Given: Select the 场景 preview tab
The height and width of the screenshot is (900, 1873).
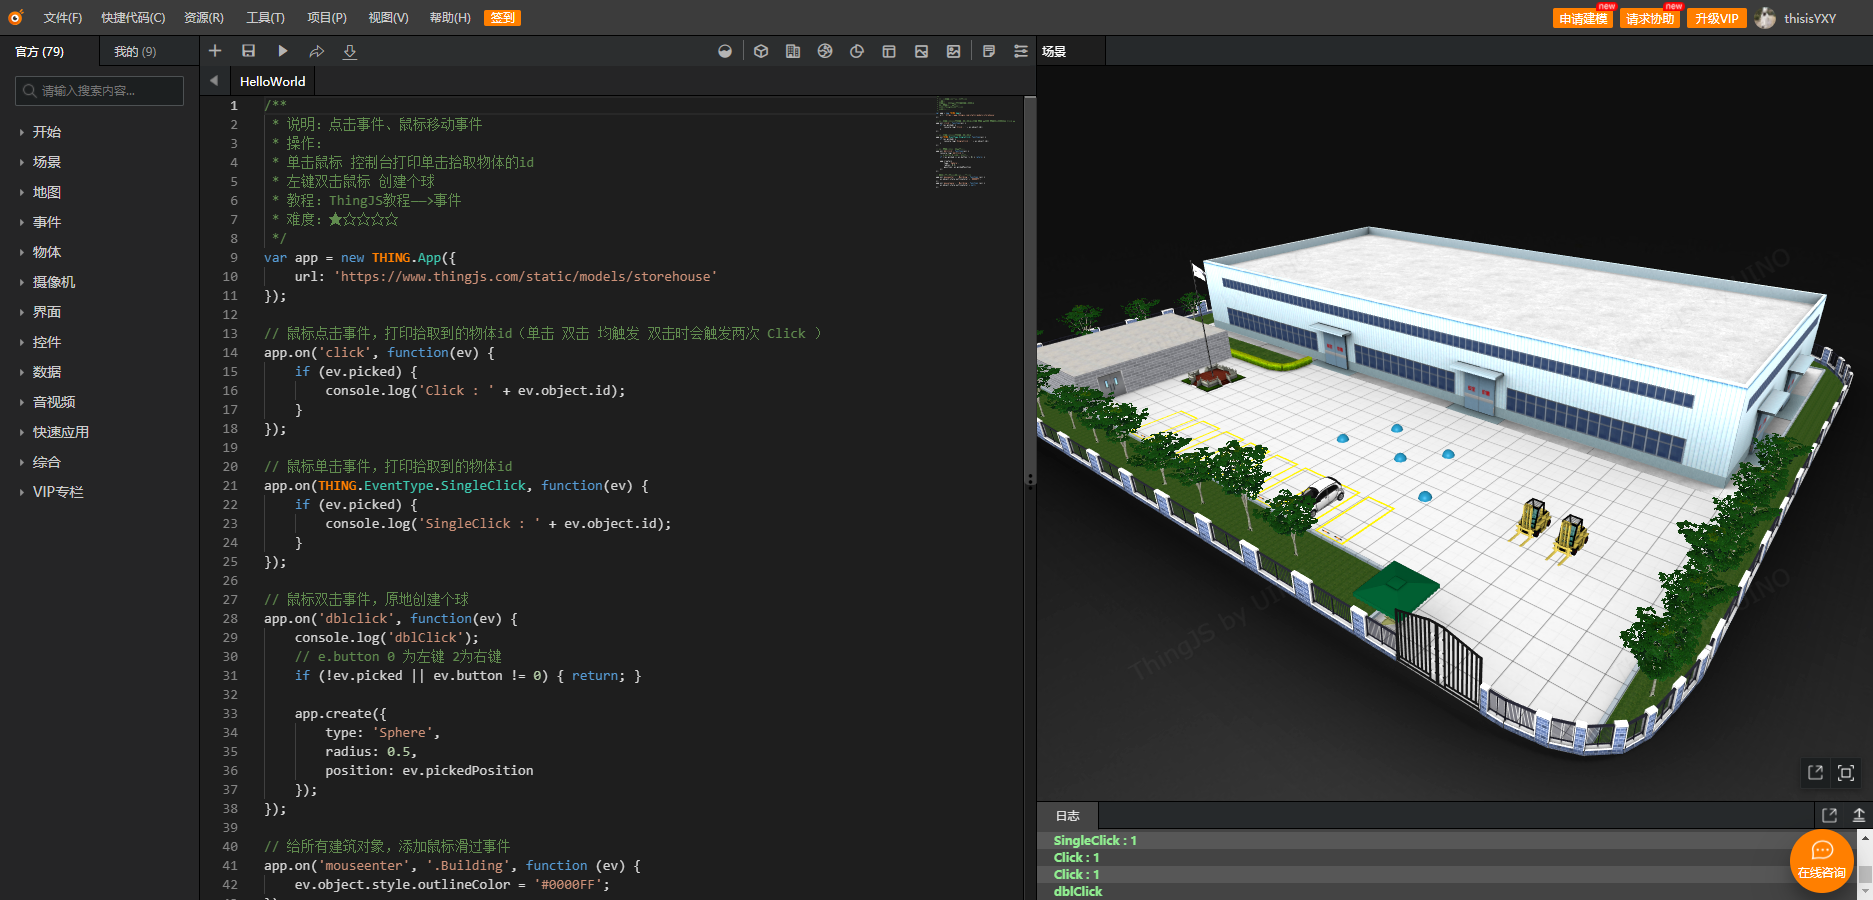Looking at the screenshot, I should click(1054, 51).
